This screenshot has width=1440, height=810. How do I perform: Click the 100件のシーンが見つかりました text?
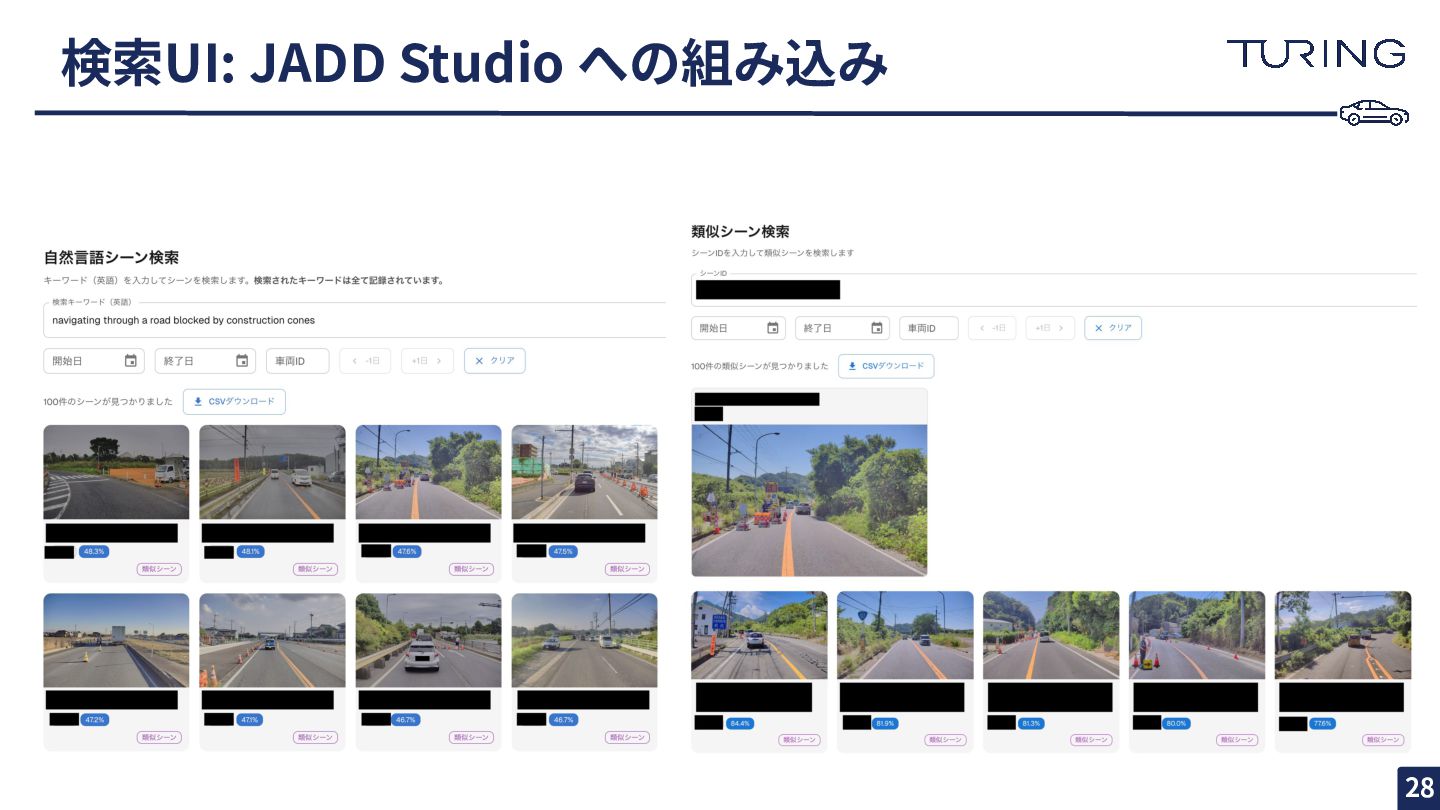coord(108,402)
